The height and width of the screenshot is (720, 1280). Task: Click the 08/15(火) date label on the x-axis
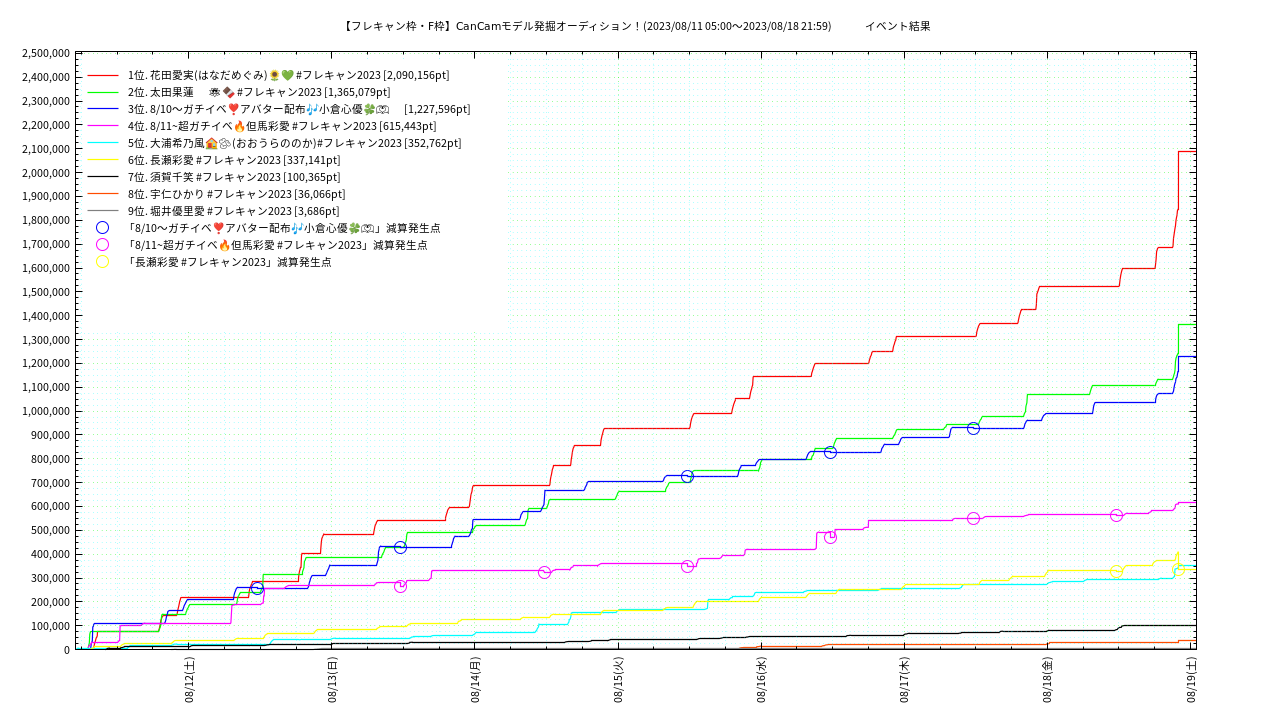pyautogui.click(x=618, y=680)
